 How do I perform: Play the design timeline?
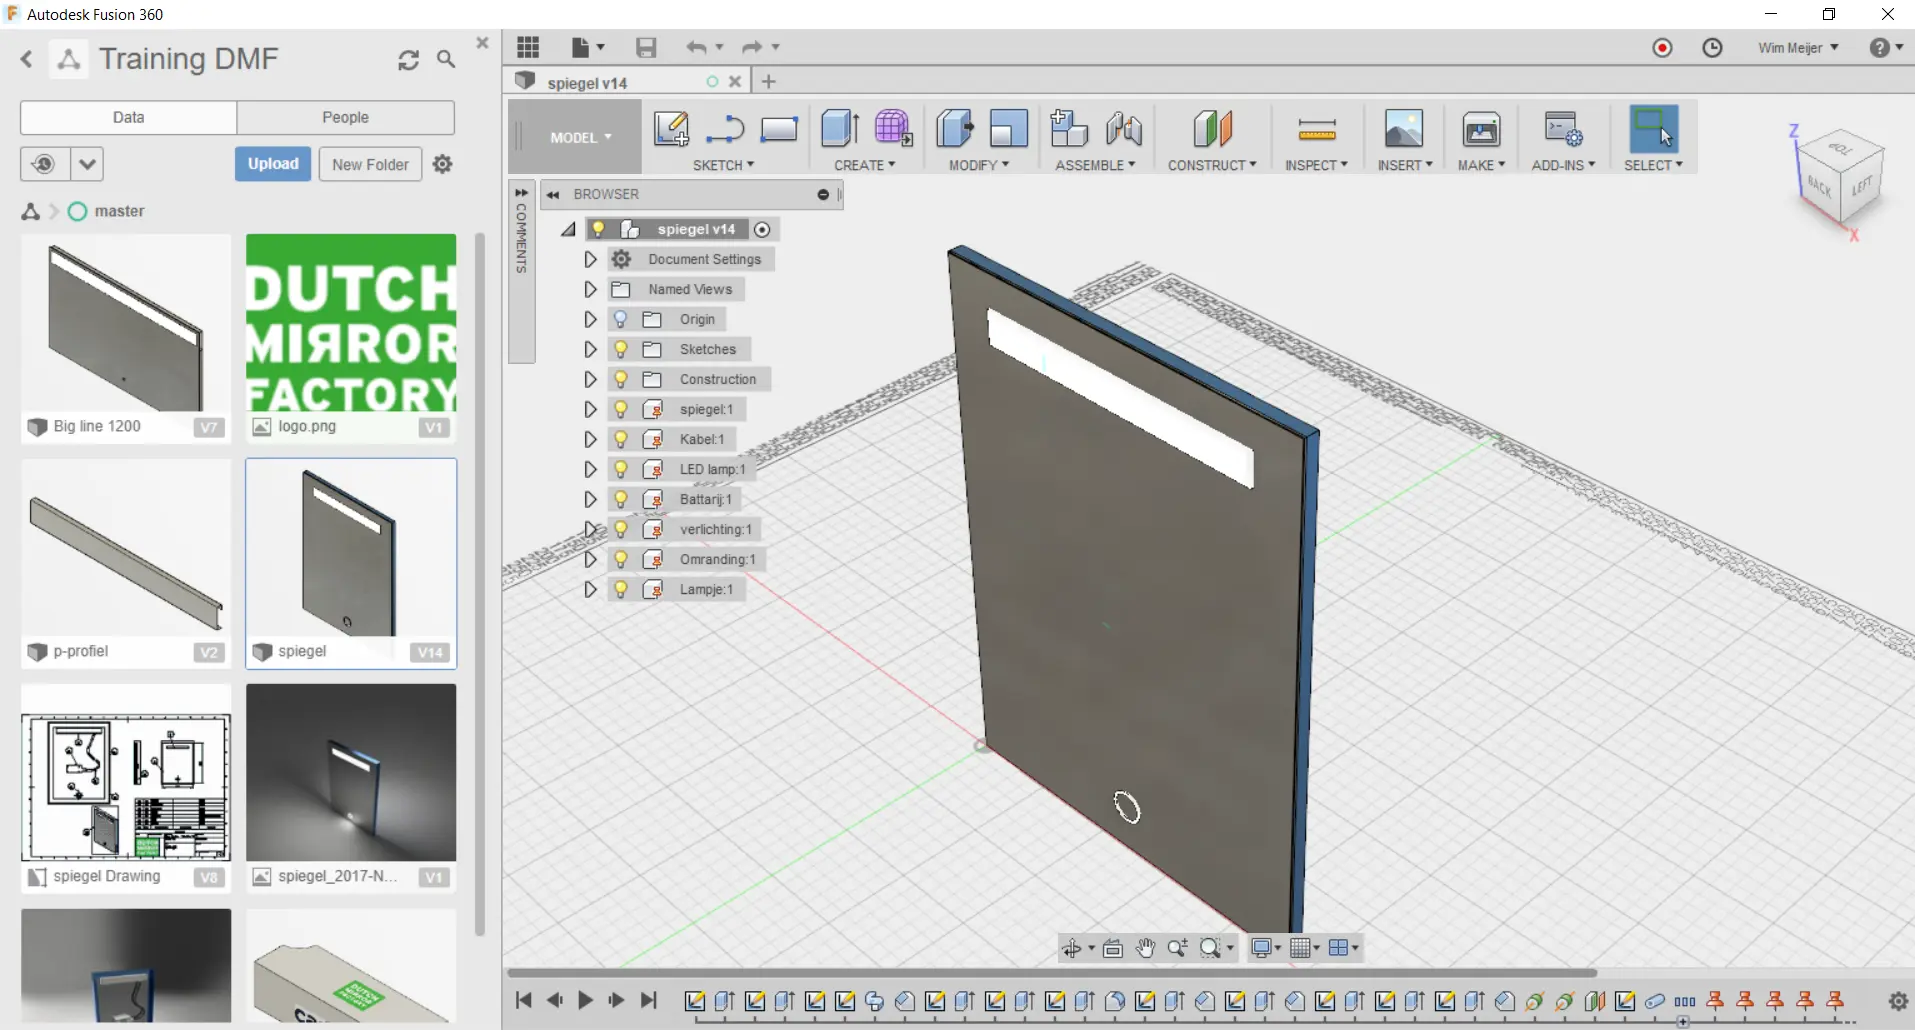pos(585,1000)
